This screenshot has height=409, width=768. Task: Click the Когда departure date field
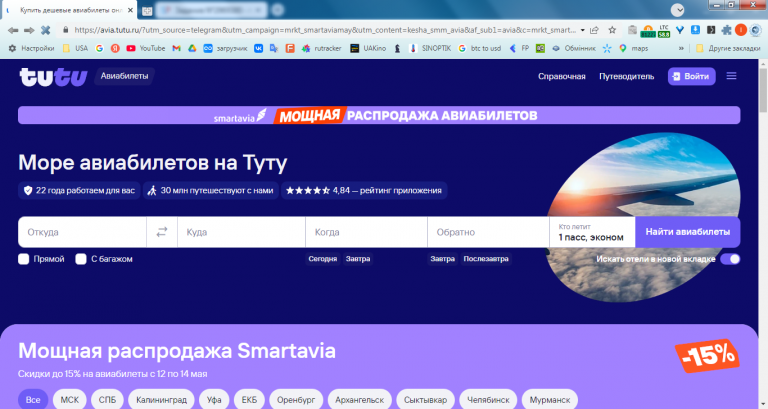[366, 232]
